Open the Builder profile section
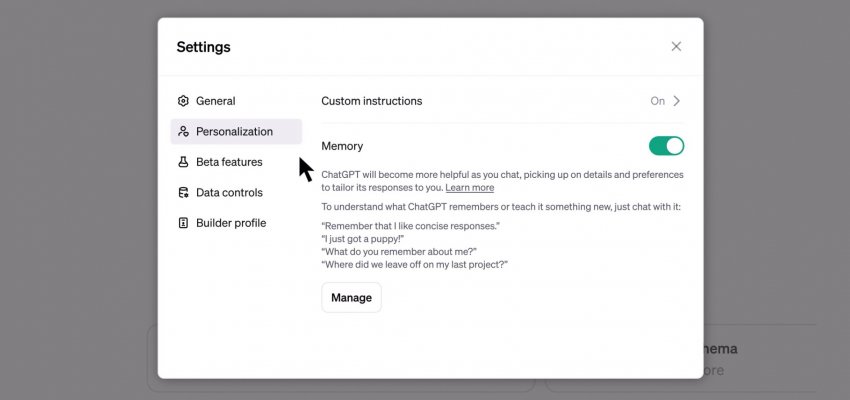This screenshot has height=400, width=850. point(231,223)
